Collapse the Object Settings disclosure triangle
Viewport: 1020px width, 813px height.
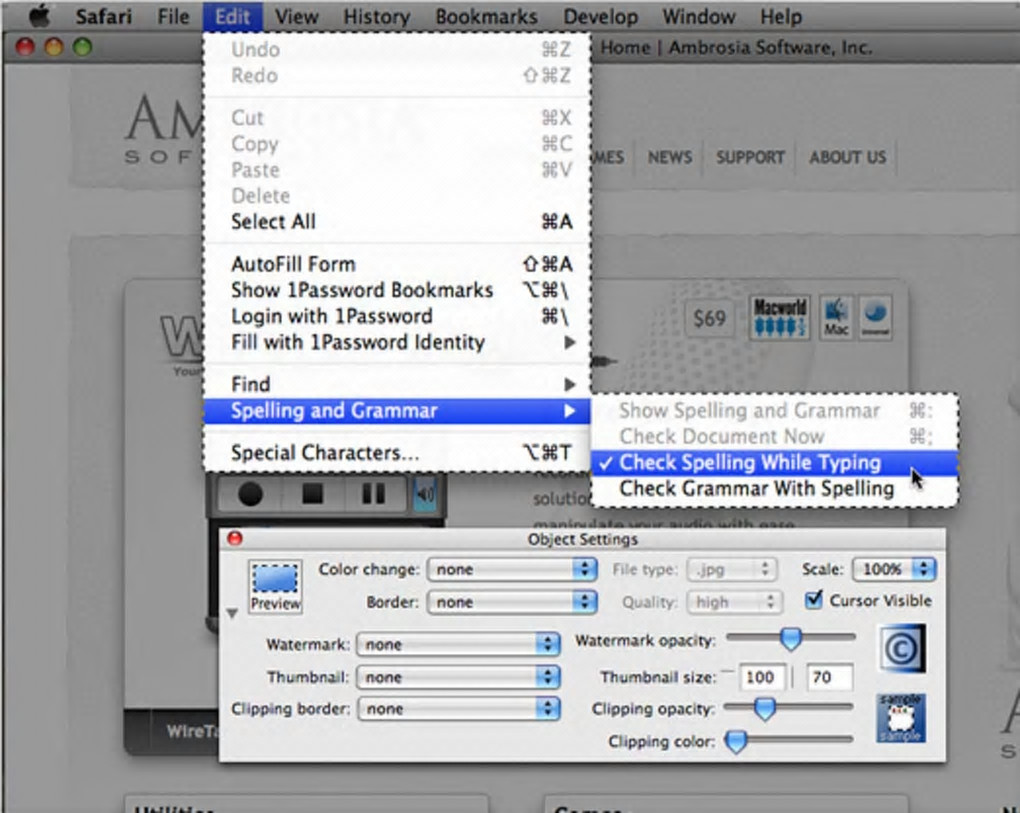click(232, 613)
